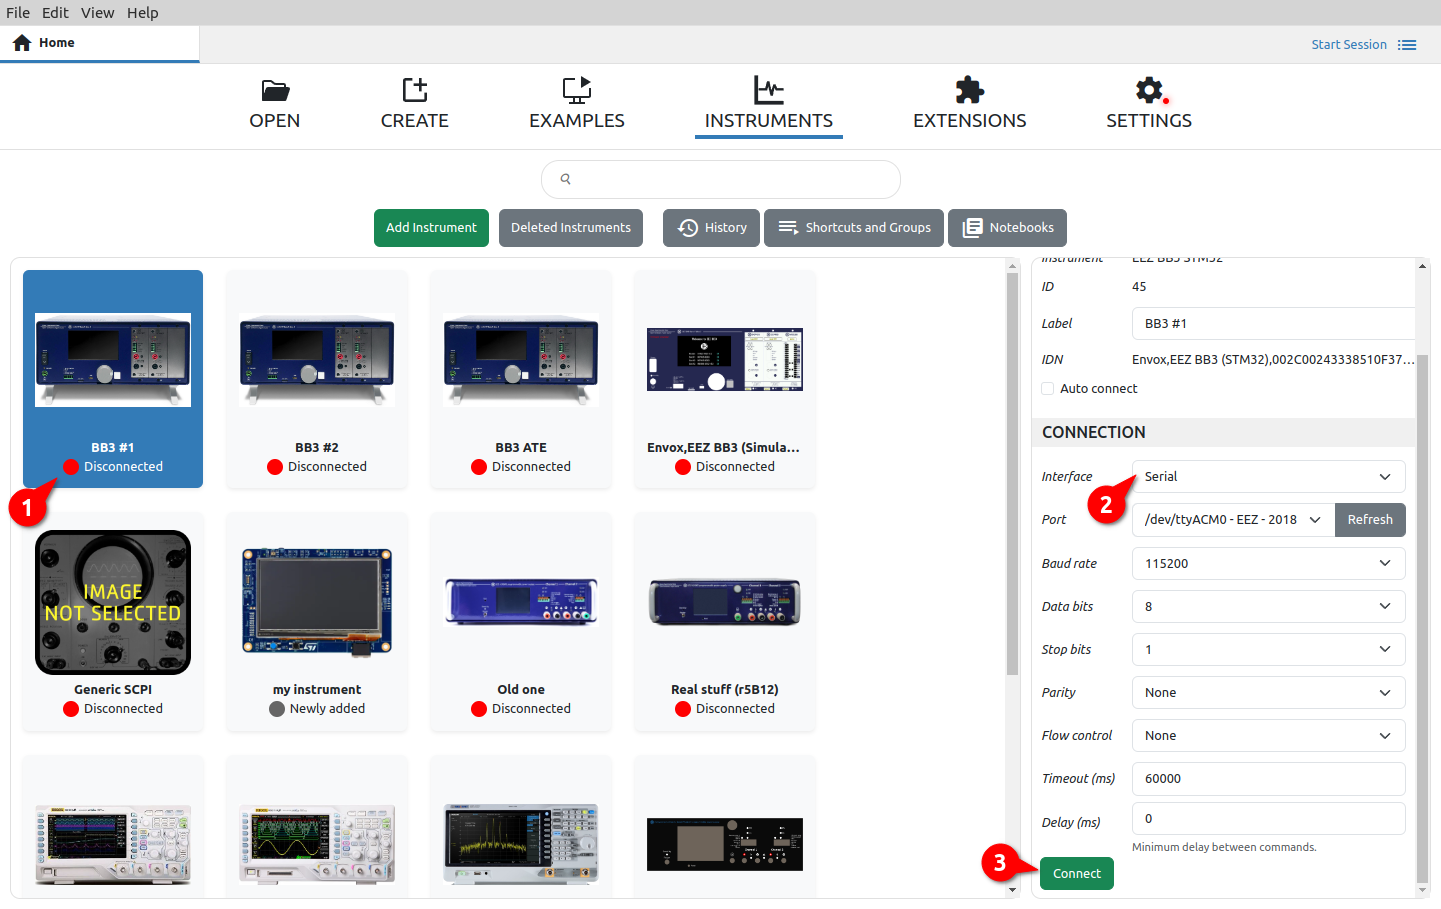Click the Add Instrument button
Viewport: 1441px width, 909px height.
click(431, 228)
